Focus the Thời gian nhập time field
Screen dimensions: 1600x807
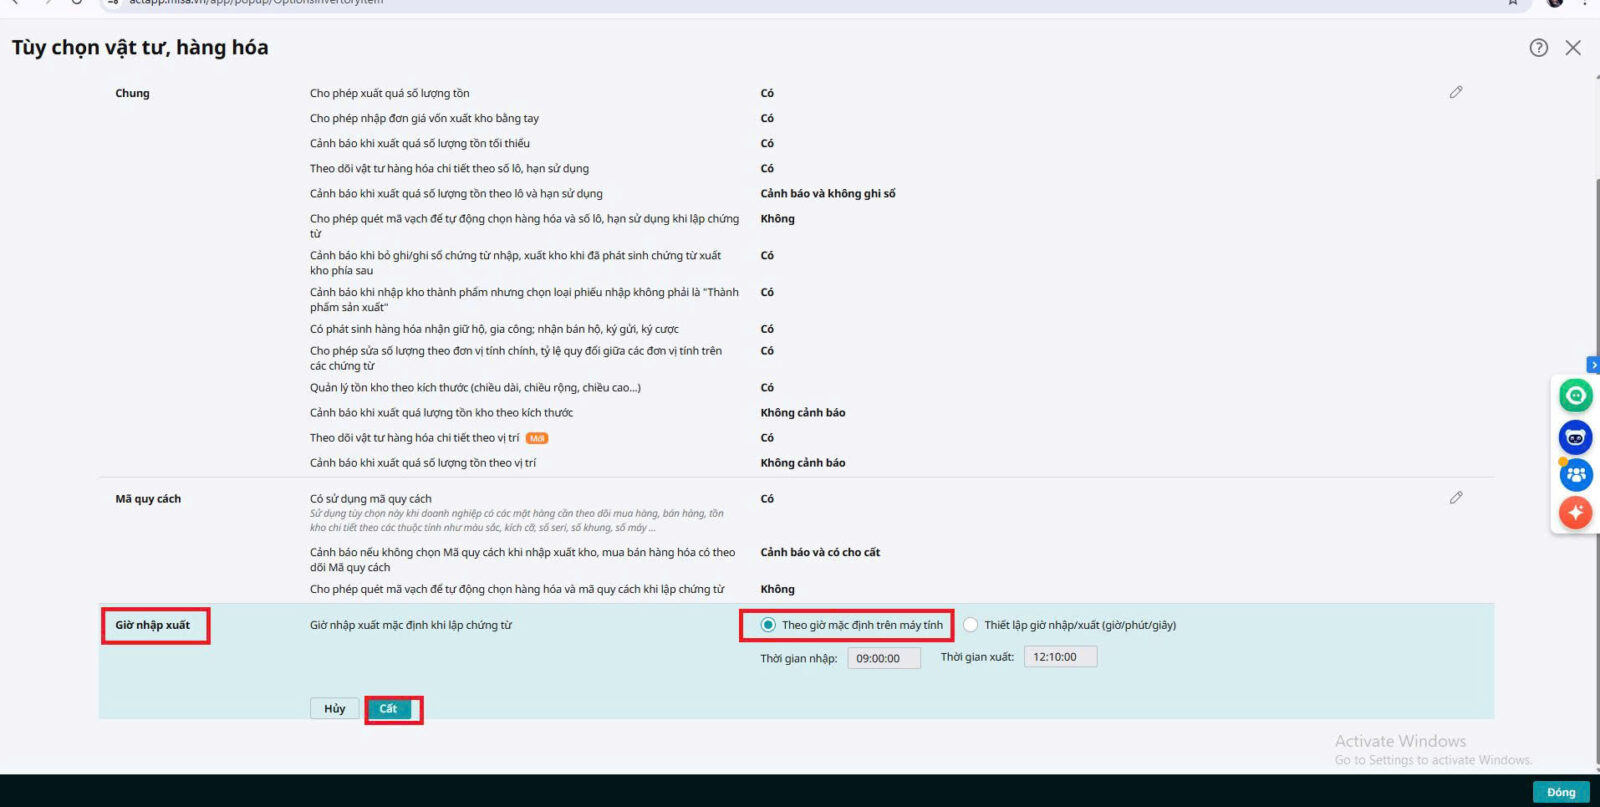[x=884, y=658]
